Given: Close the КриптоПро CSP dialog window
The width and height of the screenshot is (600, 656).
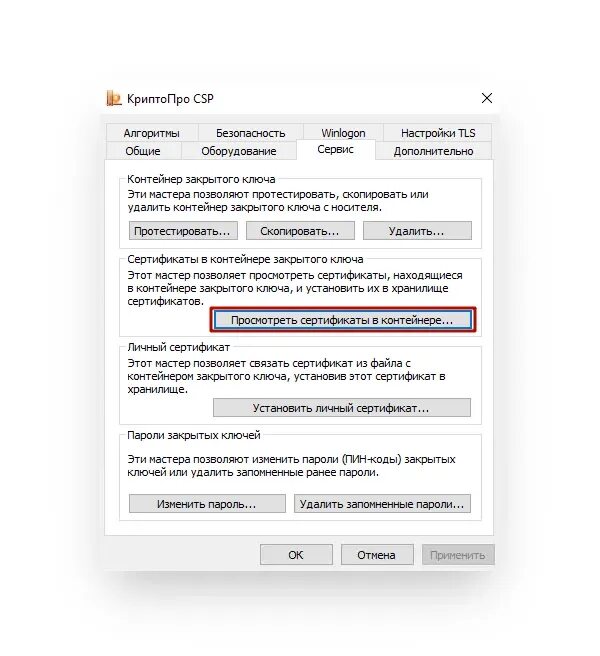Looking at the screenshot, I should click(x=487, y=98).
